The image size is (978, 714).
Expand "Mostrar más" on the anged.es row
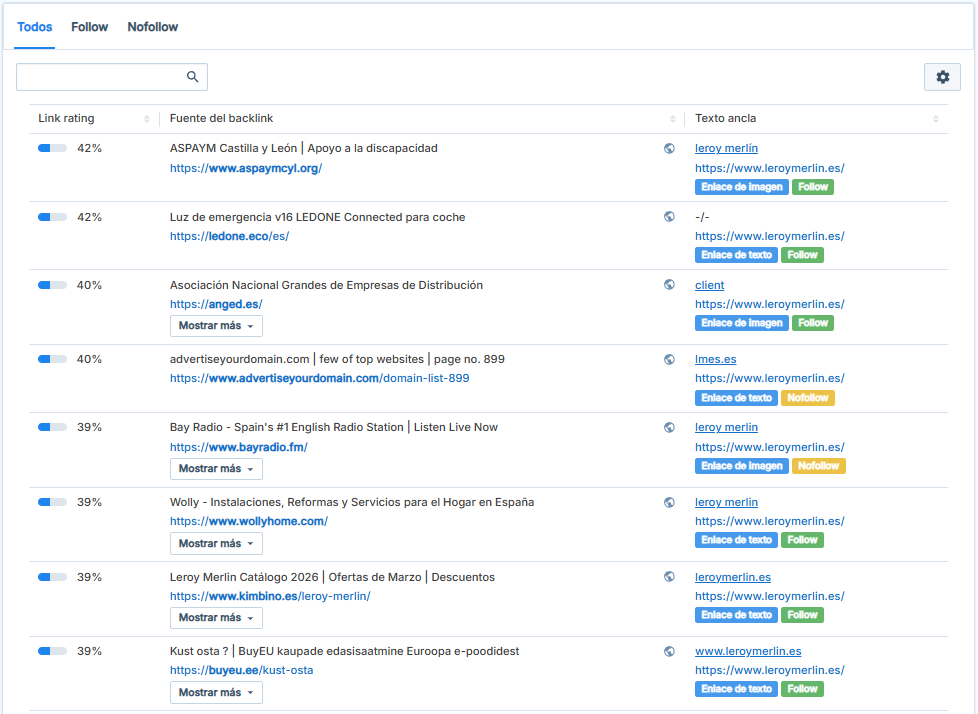[216, 325]
